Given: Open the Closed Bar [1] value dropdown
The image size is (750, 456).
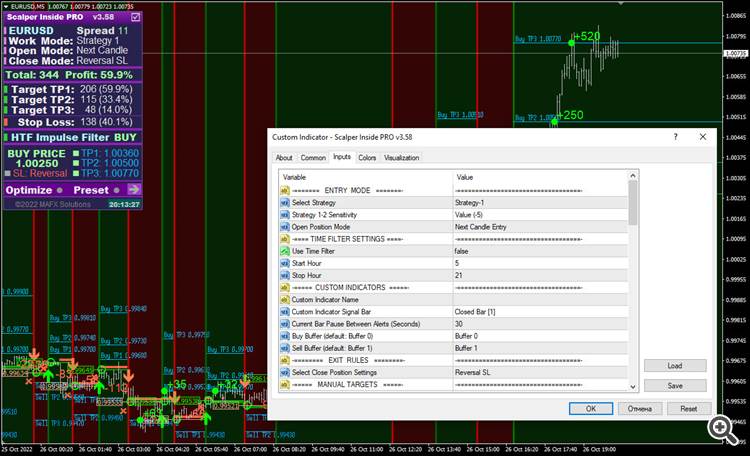Looking at the screenshot, I should pyautogui.click(x=540, y=312).
